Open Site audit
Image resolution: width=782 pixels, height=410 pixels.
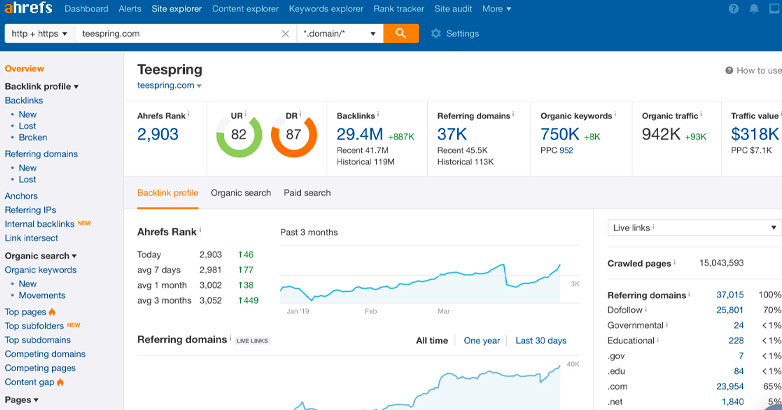pyautogui.click(x=453, y=8)
